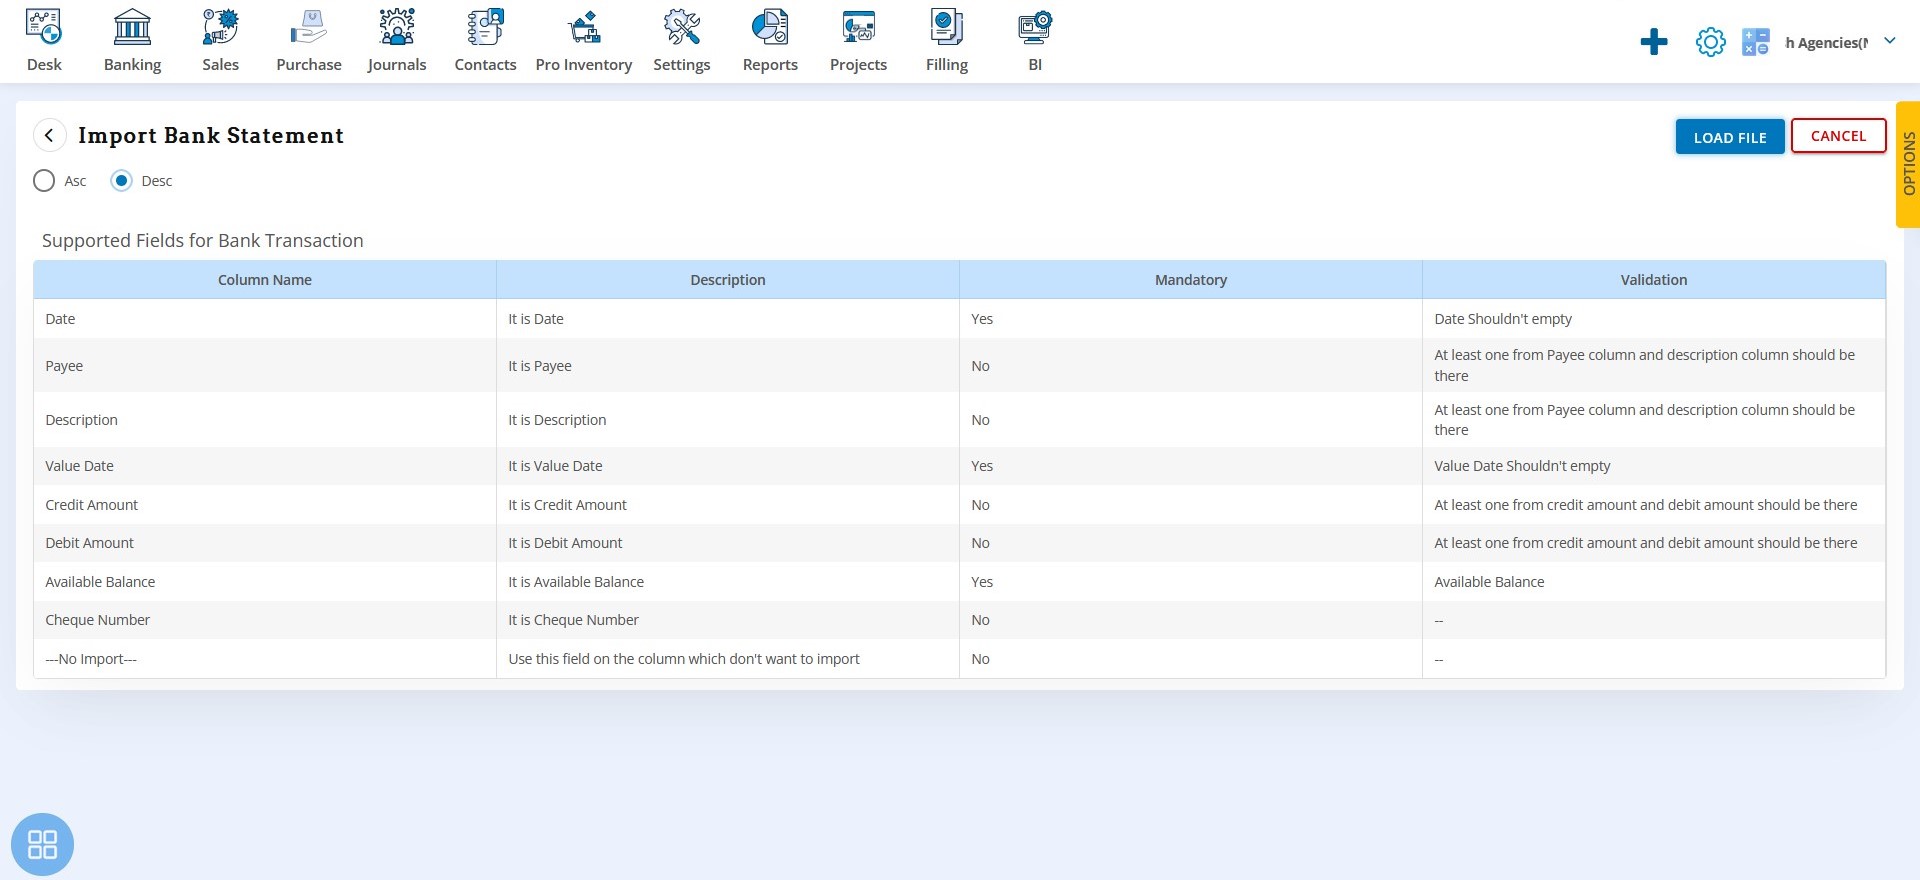Open the Journals module icon
This screenshot has height=880, width=1920.
(x=397, y=27)
